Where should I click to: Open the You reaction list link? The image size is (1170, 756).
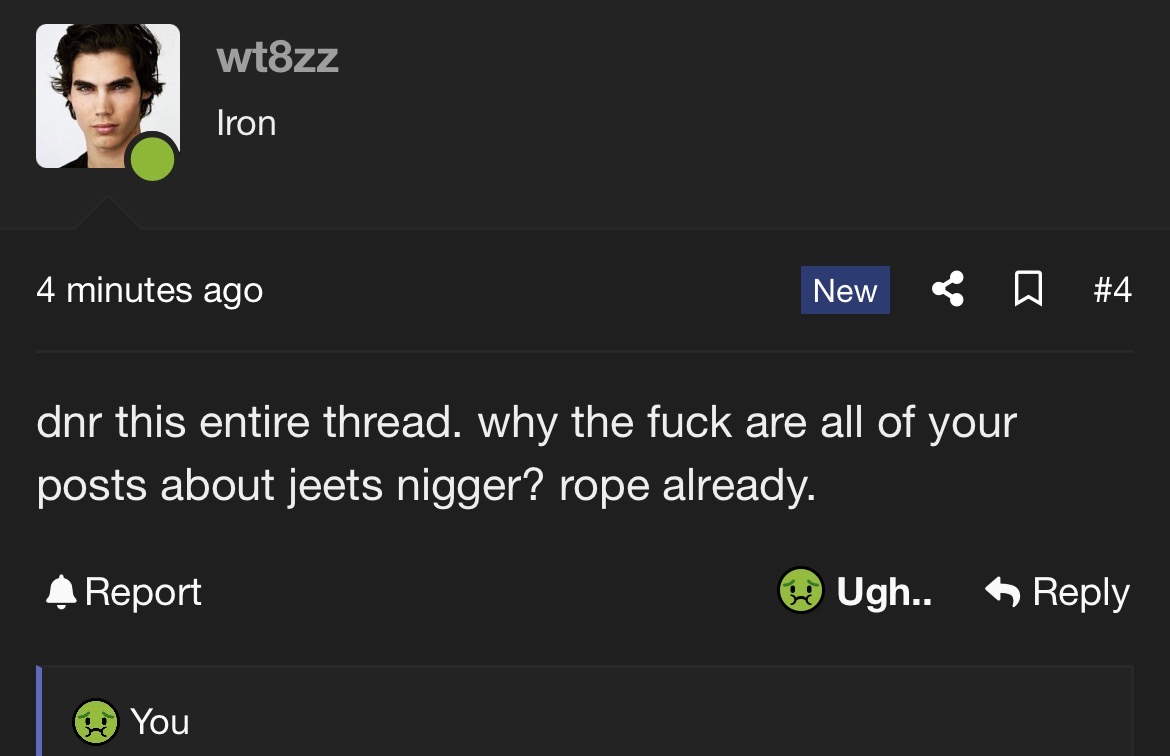coord(159,722)
